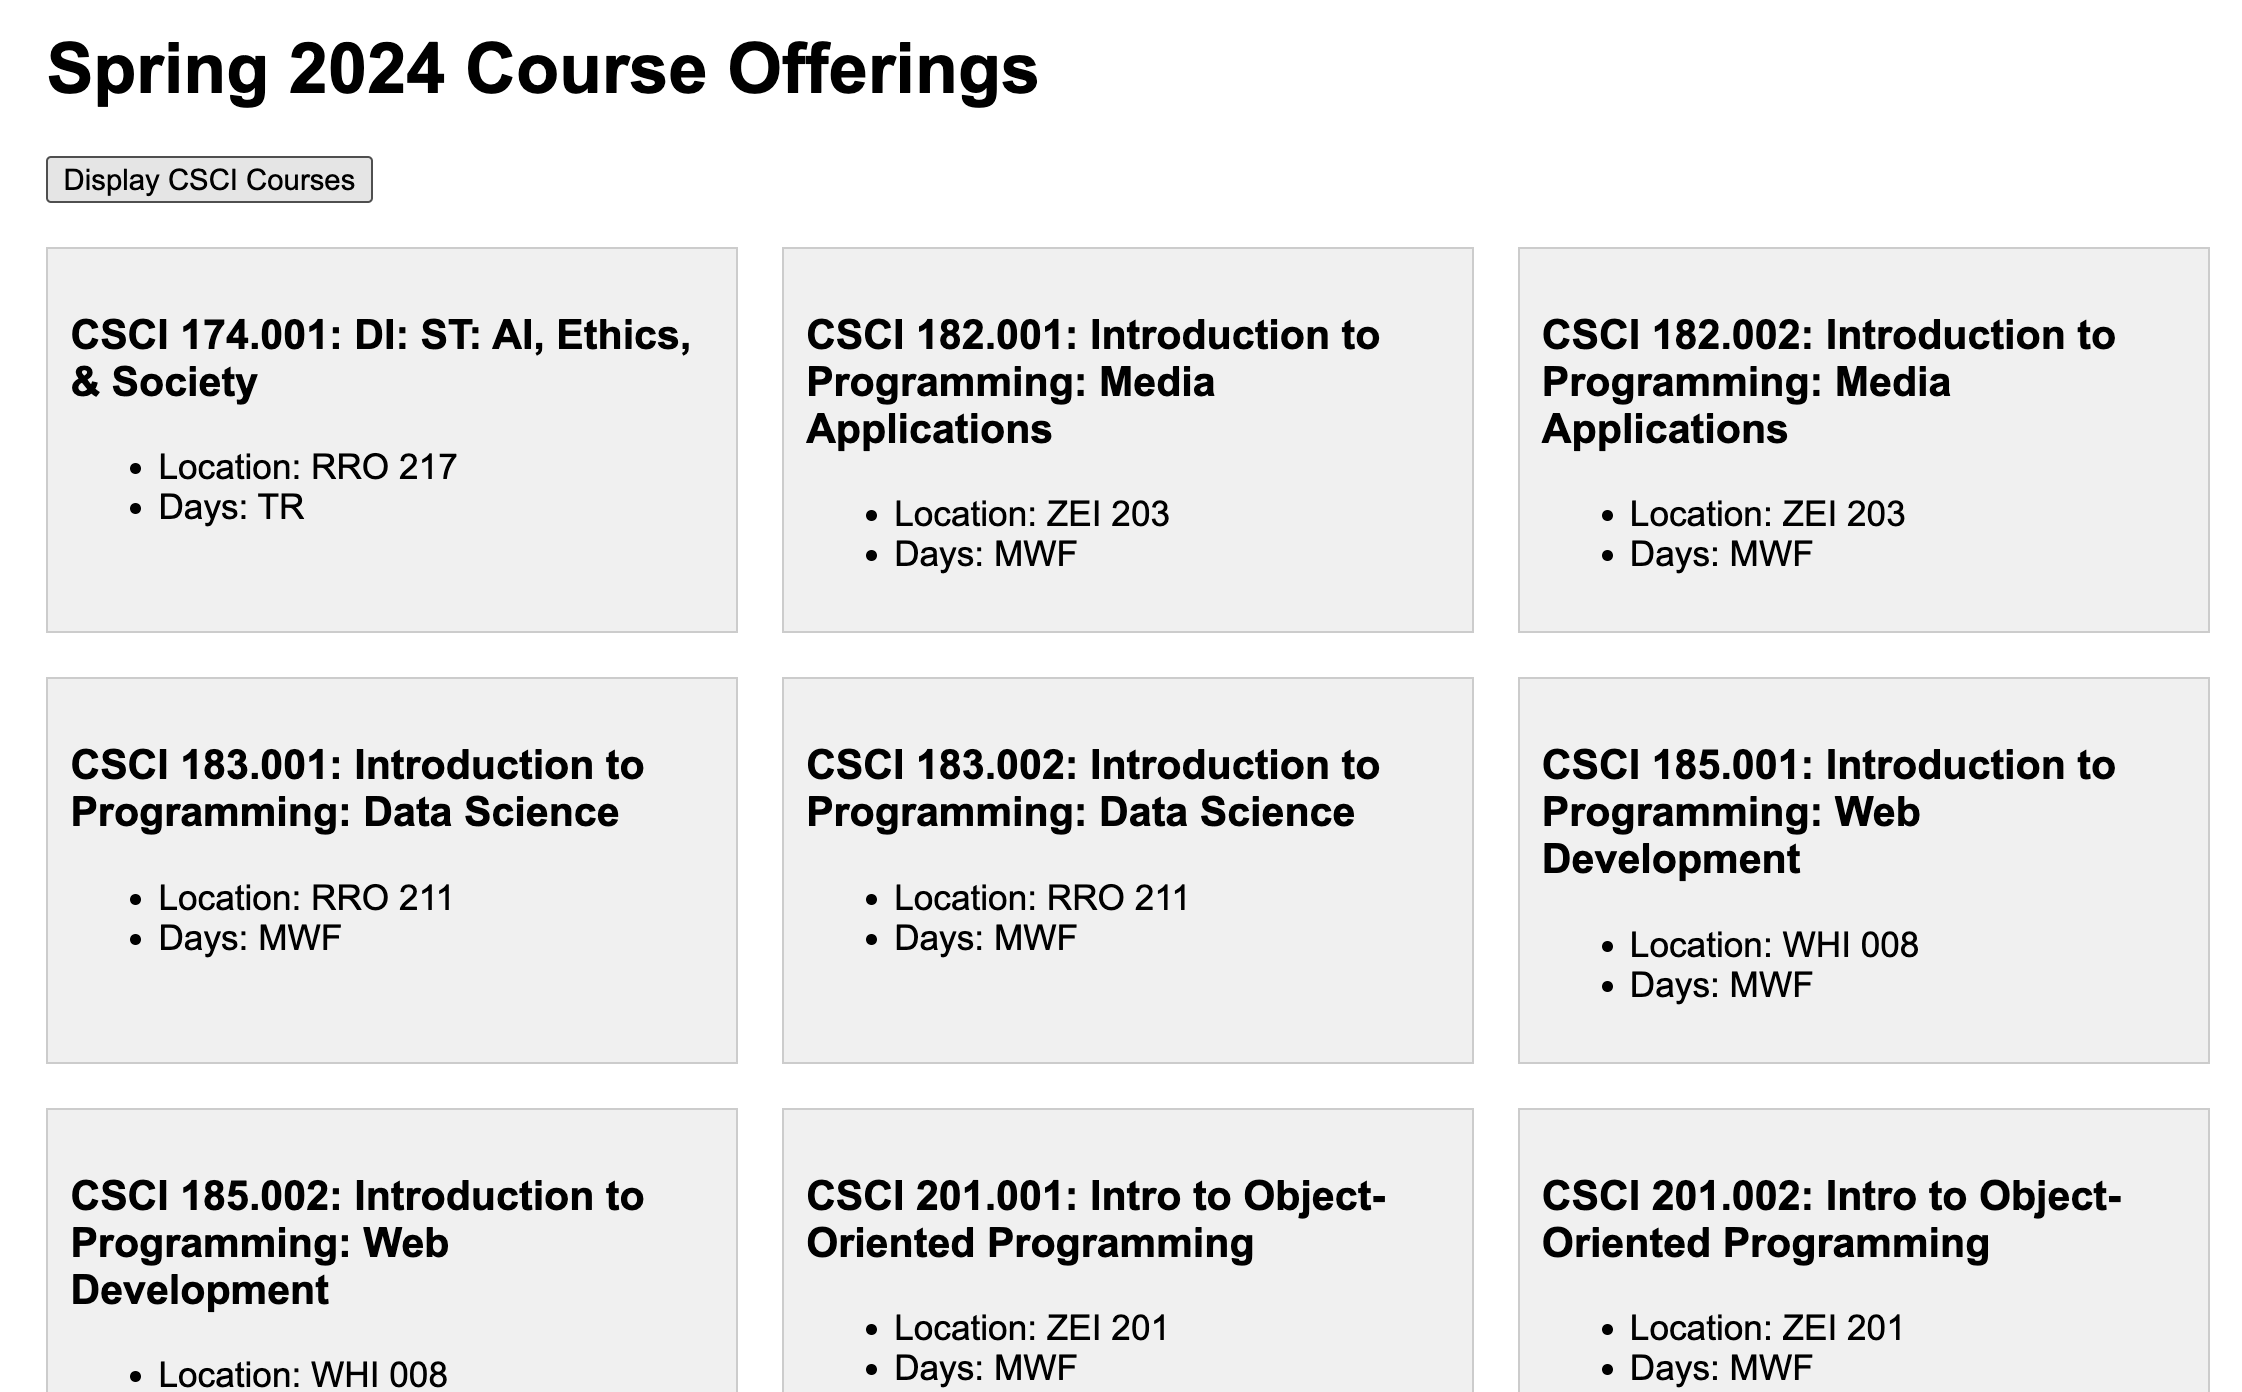This screenshot has width=2242, height=1392.
Task: Click Location RRO 217 in CSCI 174.001
Action: click(x=307, y=467)
